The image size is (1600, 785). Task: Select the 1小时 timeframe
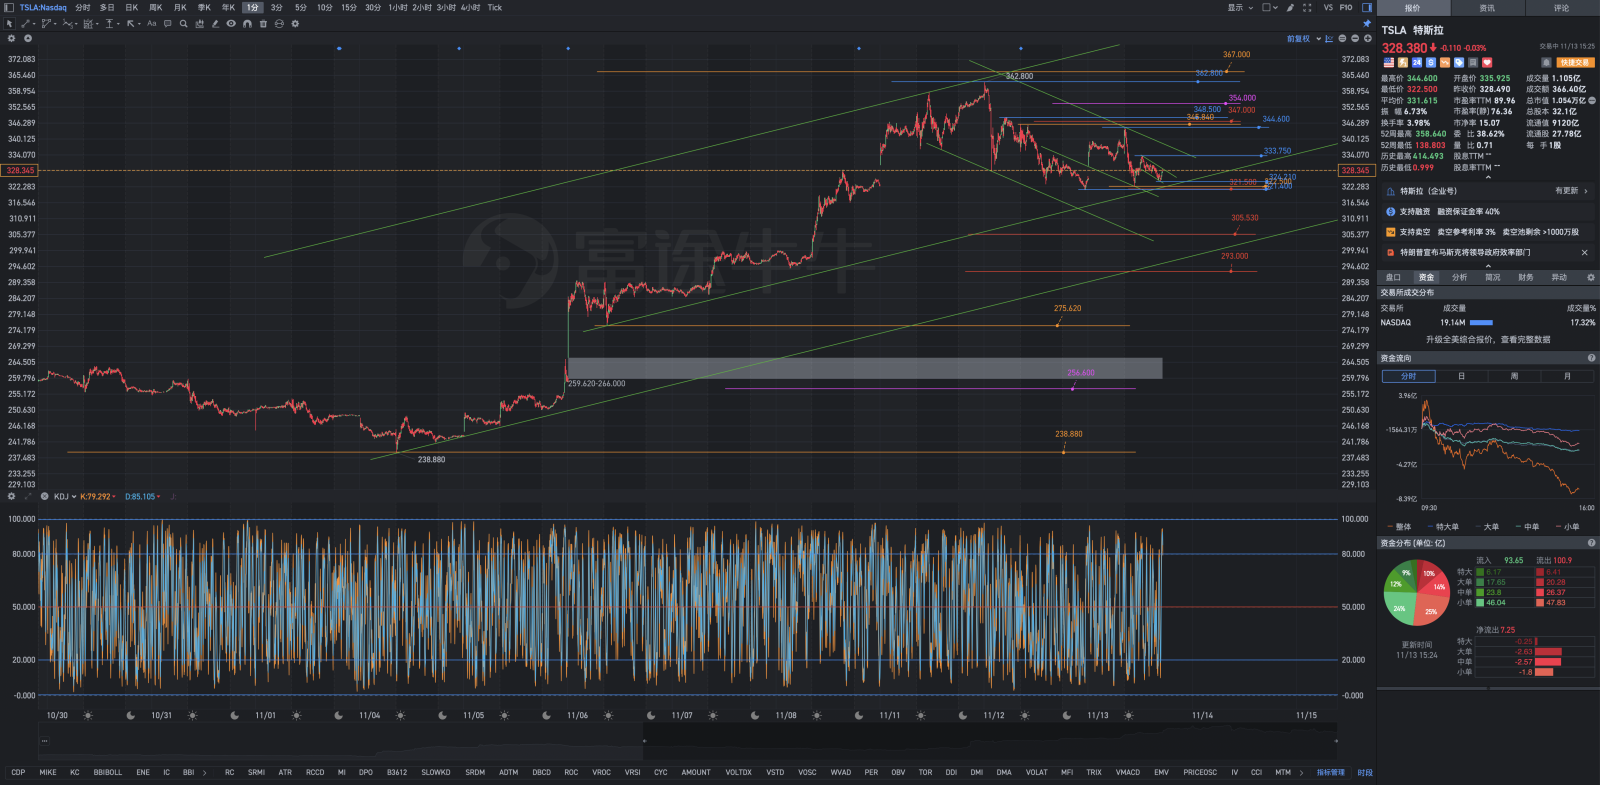point(397,7)
